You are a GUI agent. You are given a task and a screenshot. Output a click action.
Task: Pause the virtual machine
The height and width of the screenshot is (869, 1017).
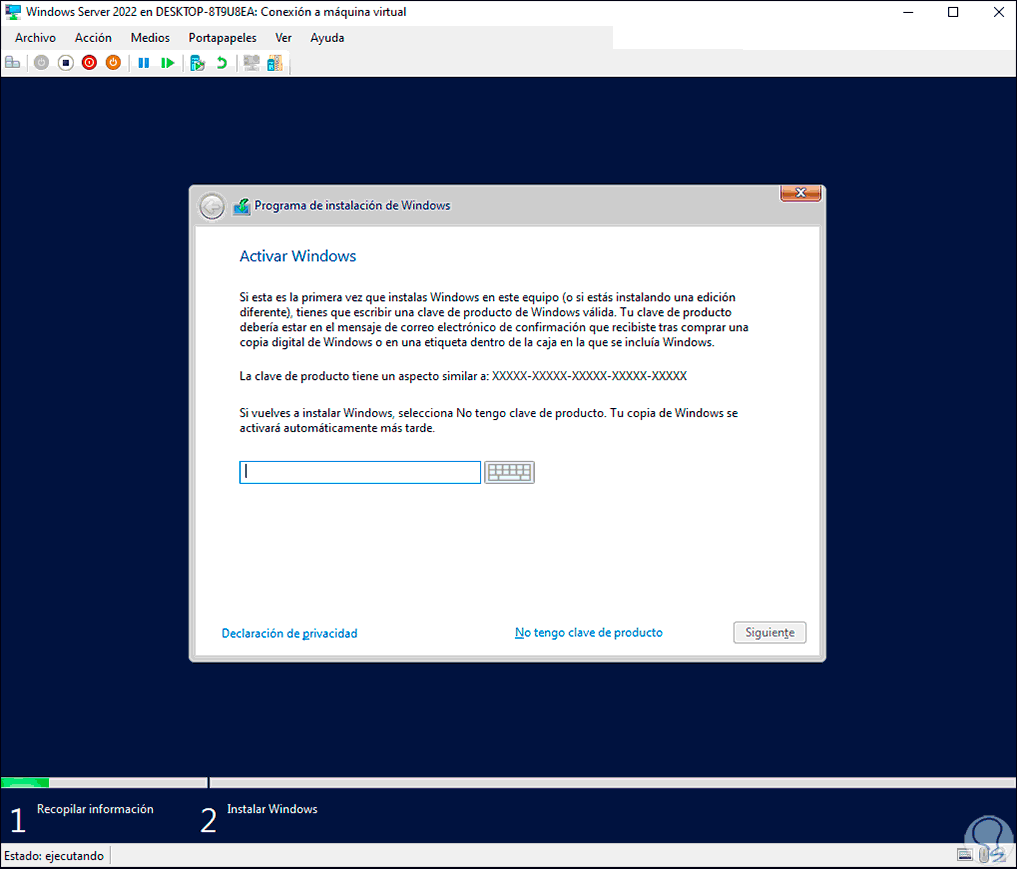[144, 63]
